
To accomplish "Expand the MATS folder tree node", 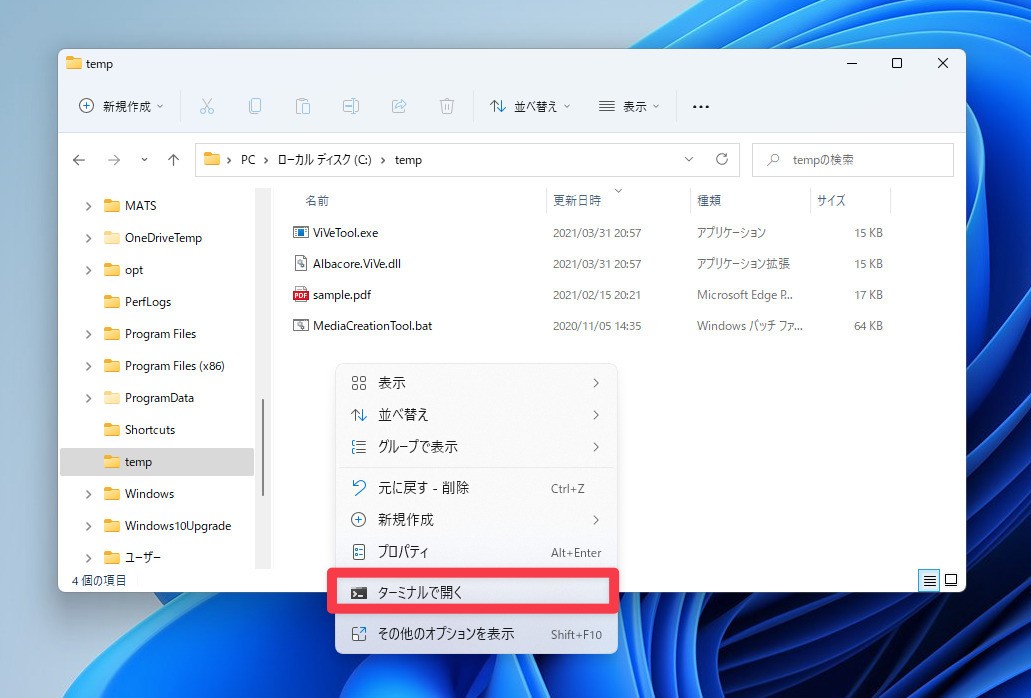I will [x=88, y=206].
